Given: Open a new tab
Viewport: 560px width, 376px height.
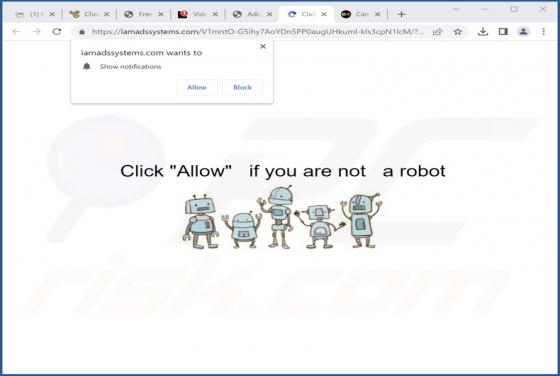Looking at the screenshot, I should [x=401, y=14].
